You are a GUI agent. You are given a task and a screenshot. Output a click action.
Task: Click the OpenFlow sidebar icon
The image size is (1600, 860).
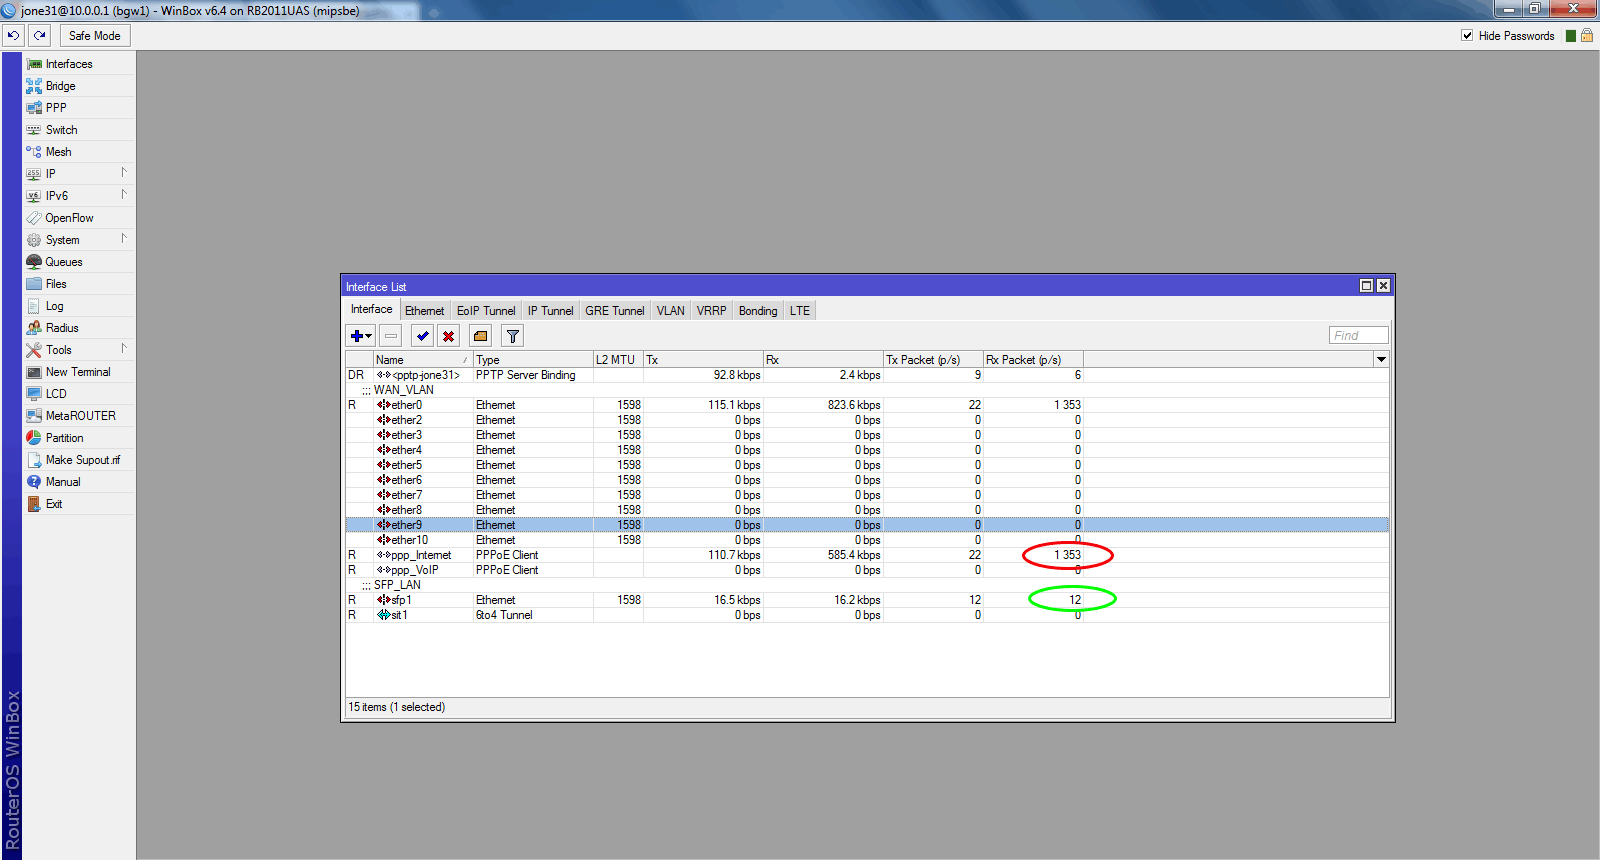[34, 218]
